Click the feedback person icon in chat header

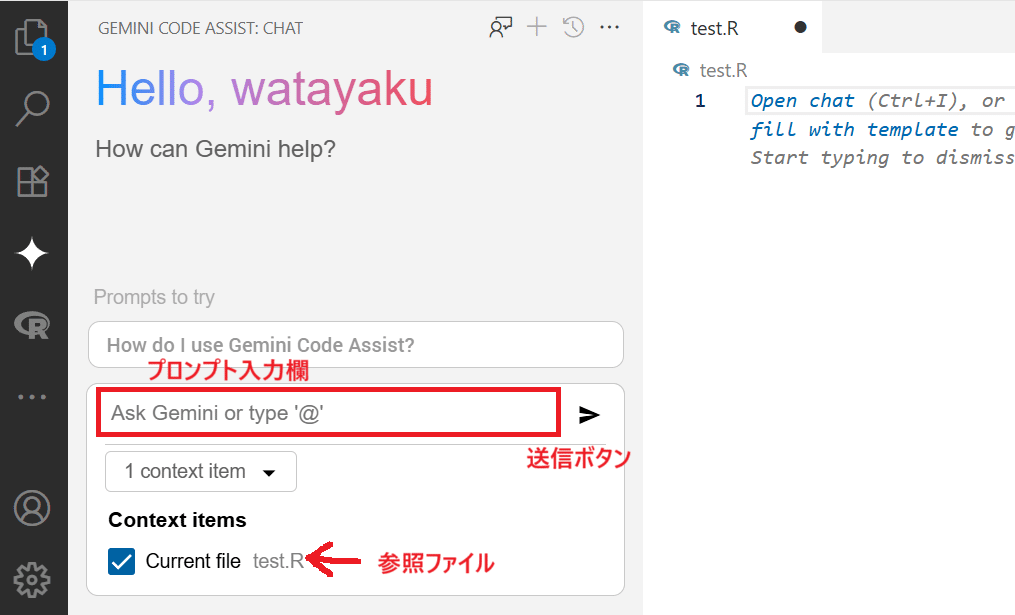pos(500,27)
